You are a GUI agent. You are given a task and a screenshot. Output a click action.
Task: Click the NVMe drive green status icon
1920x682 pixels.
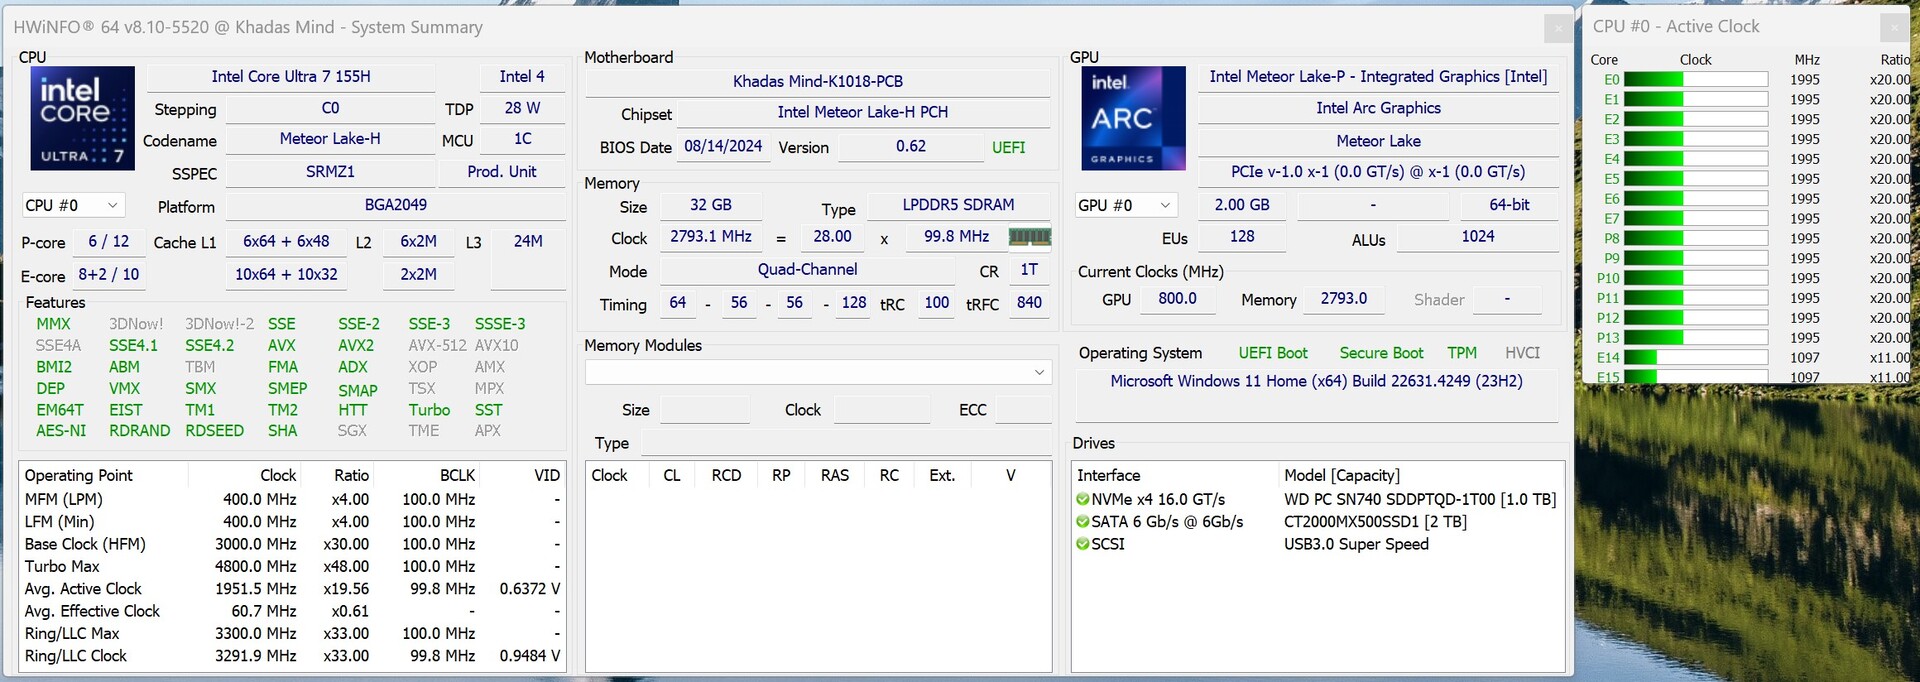pyautogui.click(x=1082, y=500)
